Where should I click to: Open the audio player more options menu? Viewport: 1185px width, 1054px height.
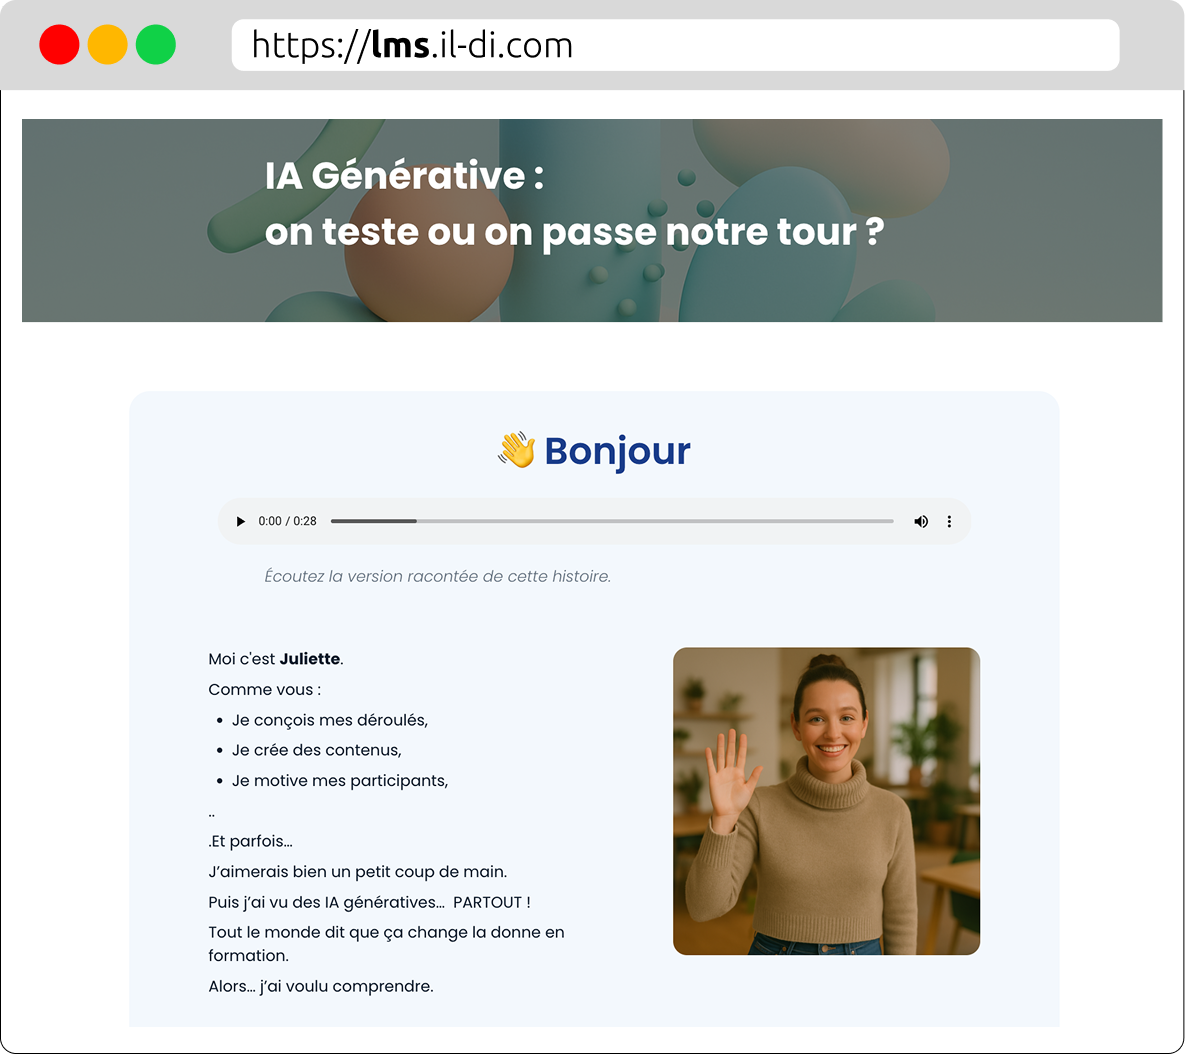point(949,521)
